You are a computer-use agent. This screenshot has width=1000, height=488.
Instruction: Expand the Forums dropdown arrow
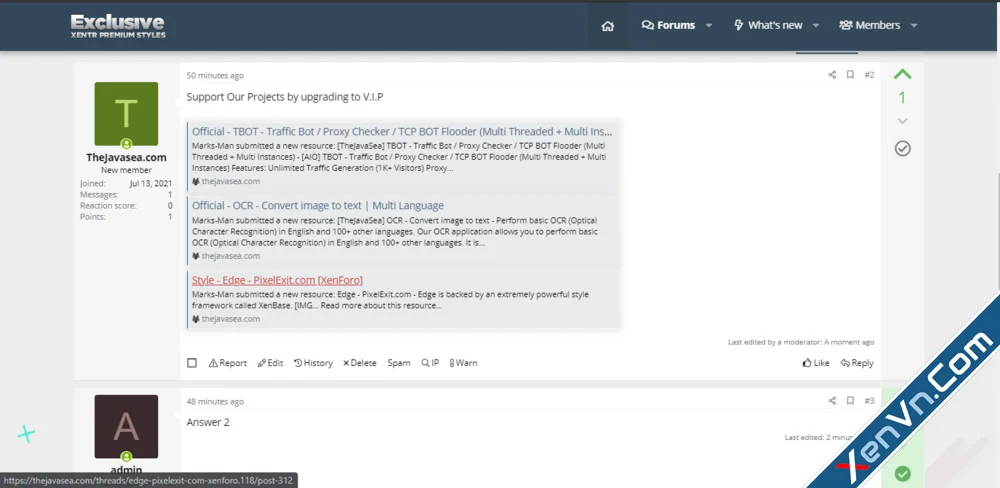click(x=709, y=26)
